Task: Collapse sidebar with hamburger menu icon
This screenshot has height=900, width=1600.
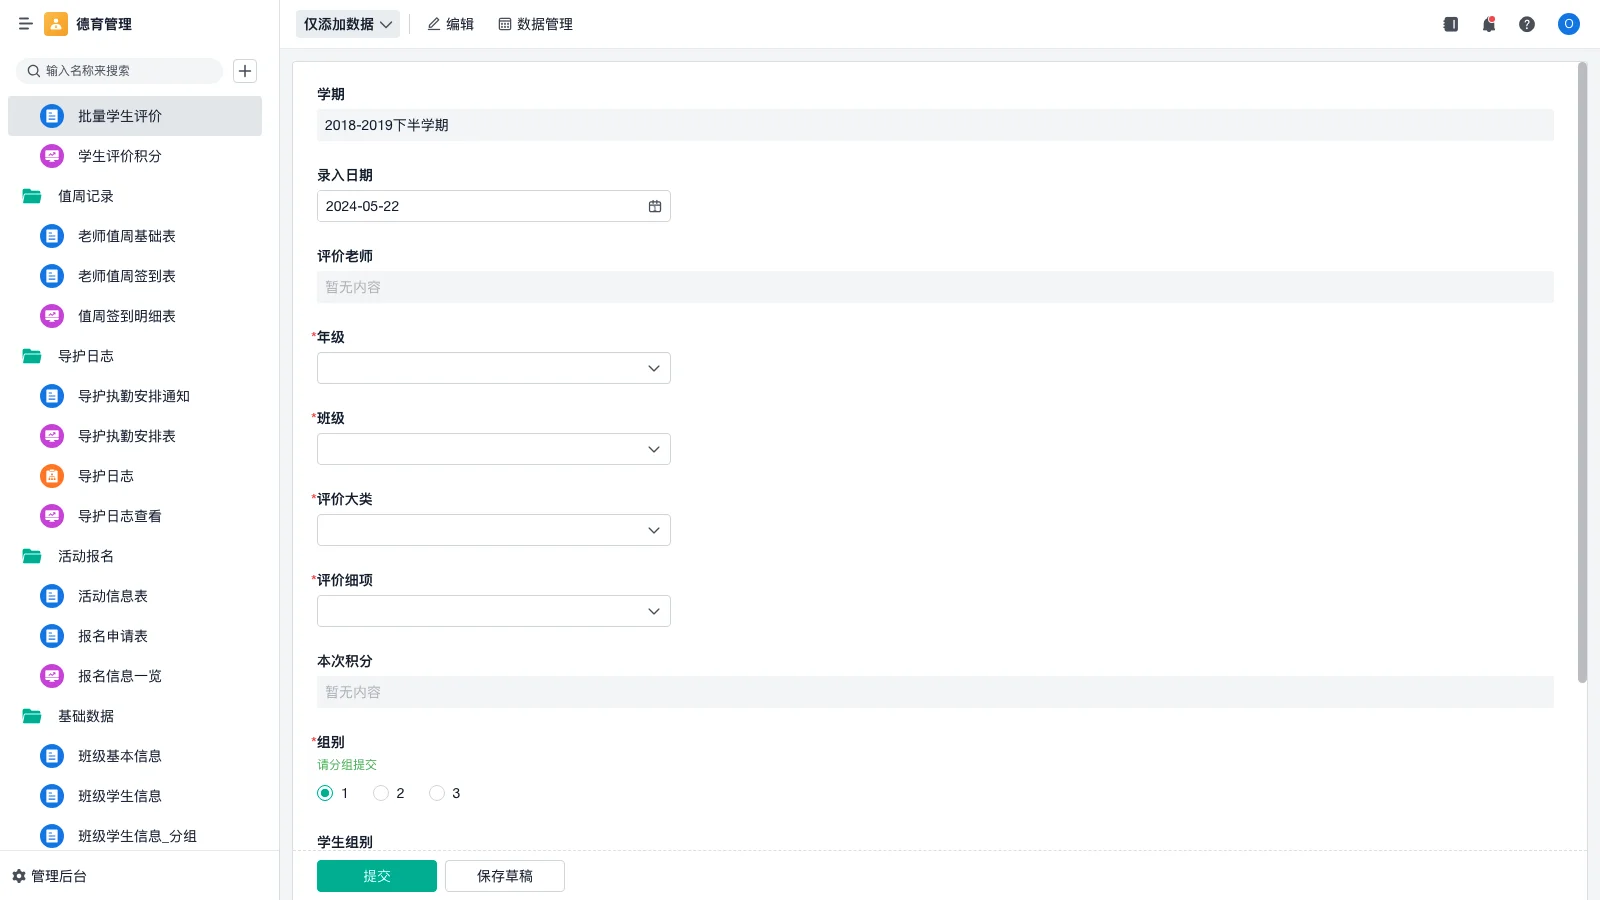Action: 25,24
